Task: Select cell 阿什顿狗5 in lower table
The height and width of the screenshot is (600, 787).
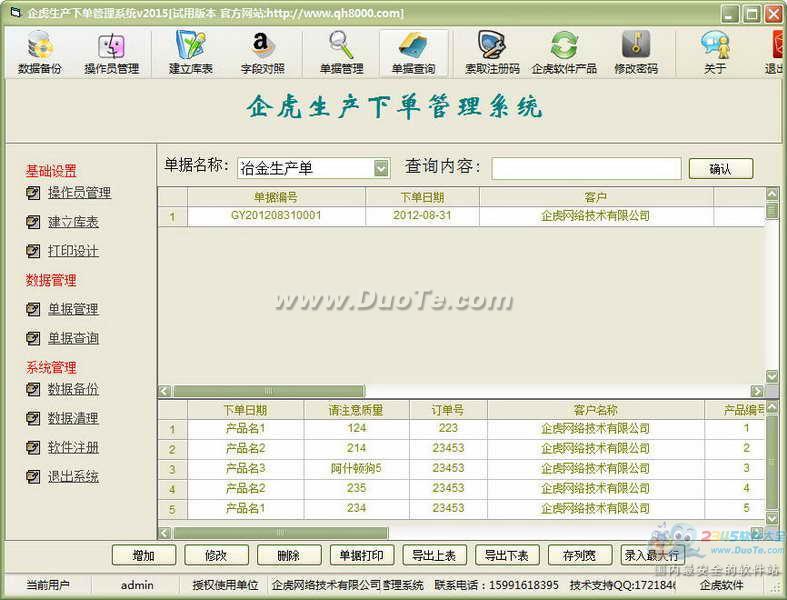Action: click(356, 468)
